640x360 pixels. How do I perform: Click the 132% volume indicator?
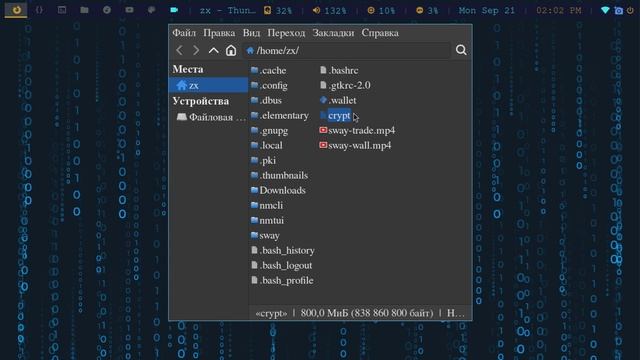coord(329,11)
